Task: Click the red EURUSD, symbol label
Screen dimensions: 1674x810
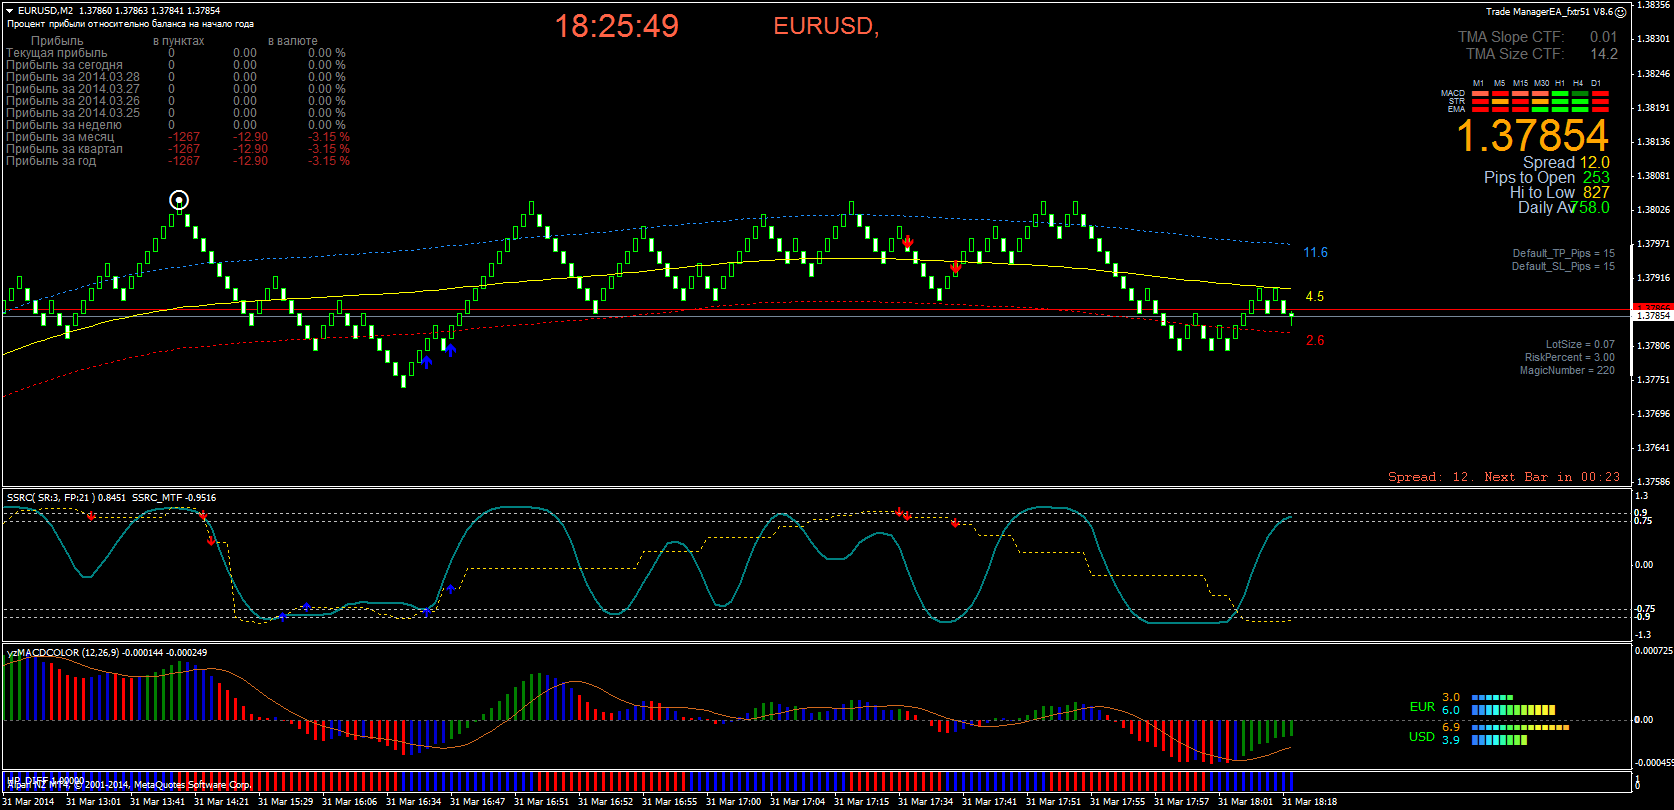Action: click(x=826, y=26)
